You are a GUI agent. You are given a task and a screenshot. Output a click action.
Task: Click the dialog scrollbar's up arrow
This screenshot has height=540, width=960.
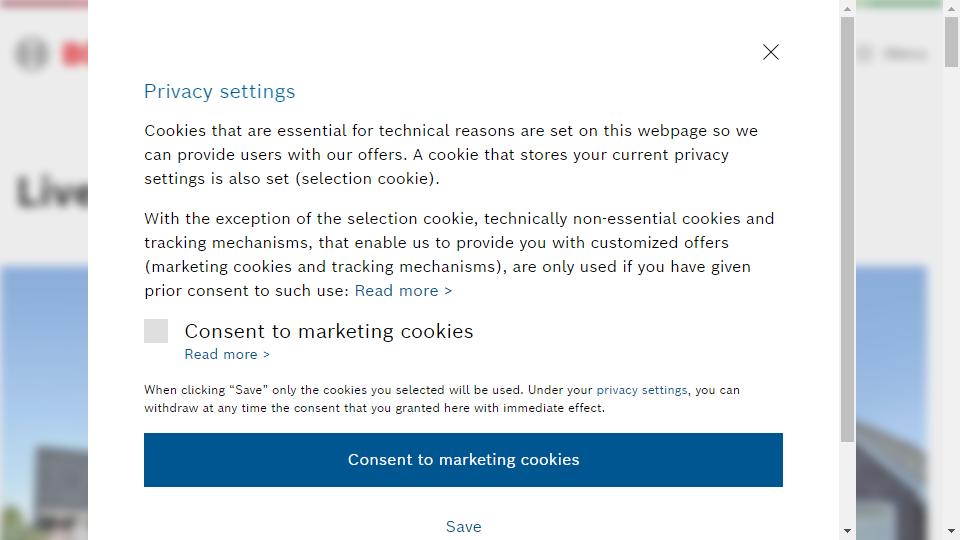[847, 9]
